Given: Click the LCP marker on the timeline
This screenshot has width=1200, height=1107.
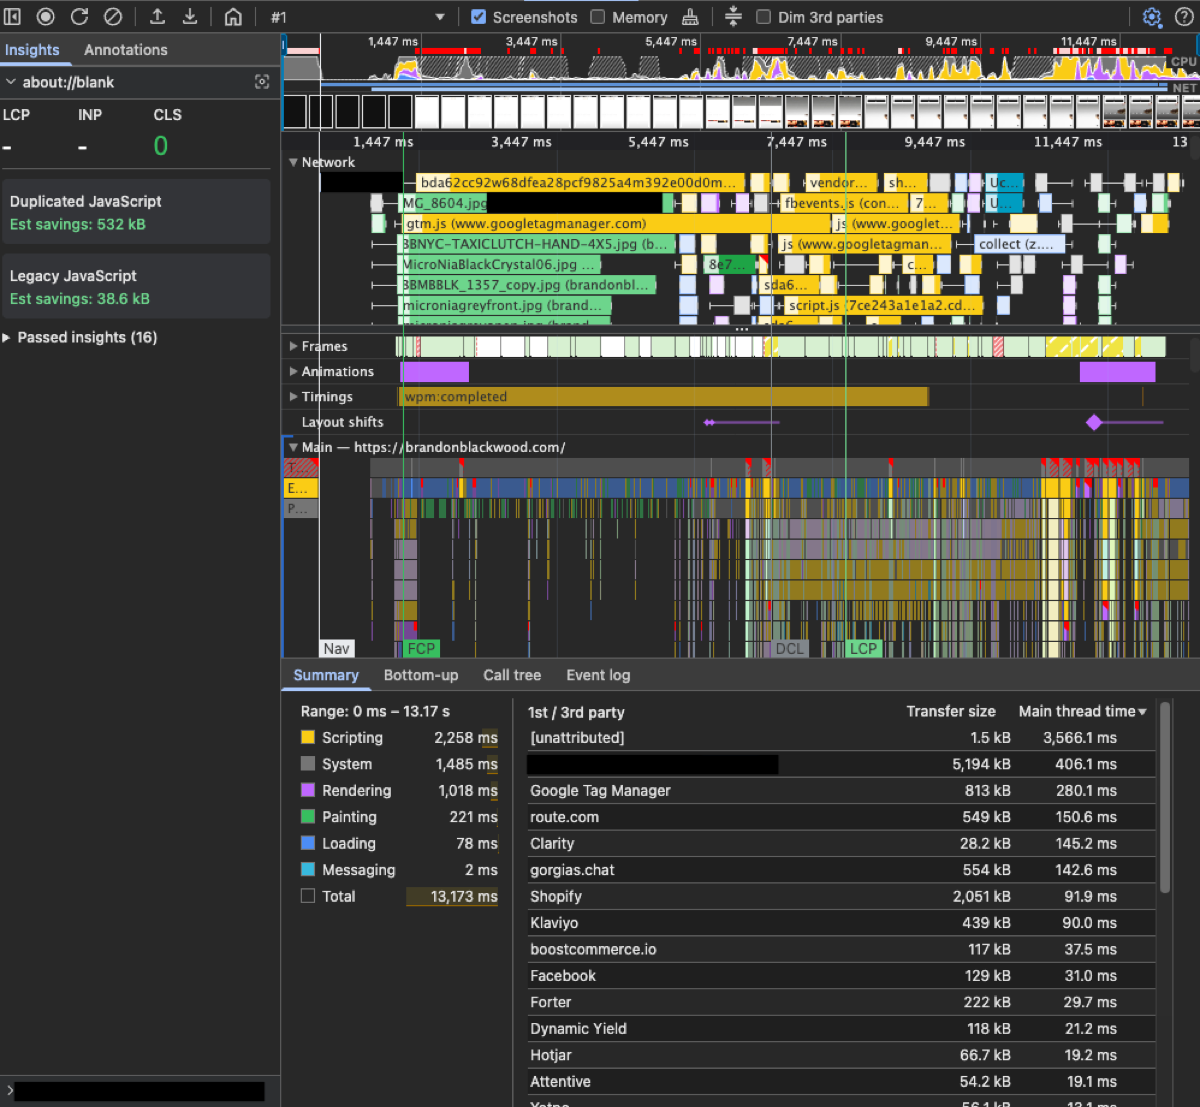Looking at the screenshot, I should (863, 648).
